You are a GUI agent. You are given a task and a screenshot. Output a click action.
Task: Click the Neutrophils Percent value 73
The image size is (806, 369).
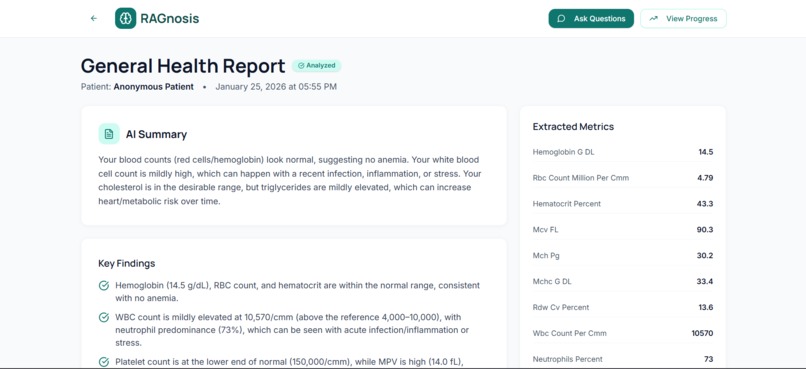point(708,359)
